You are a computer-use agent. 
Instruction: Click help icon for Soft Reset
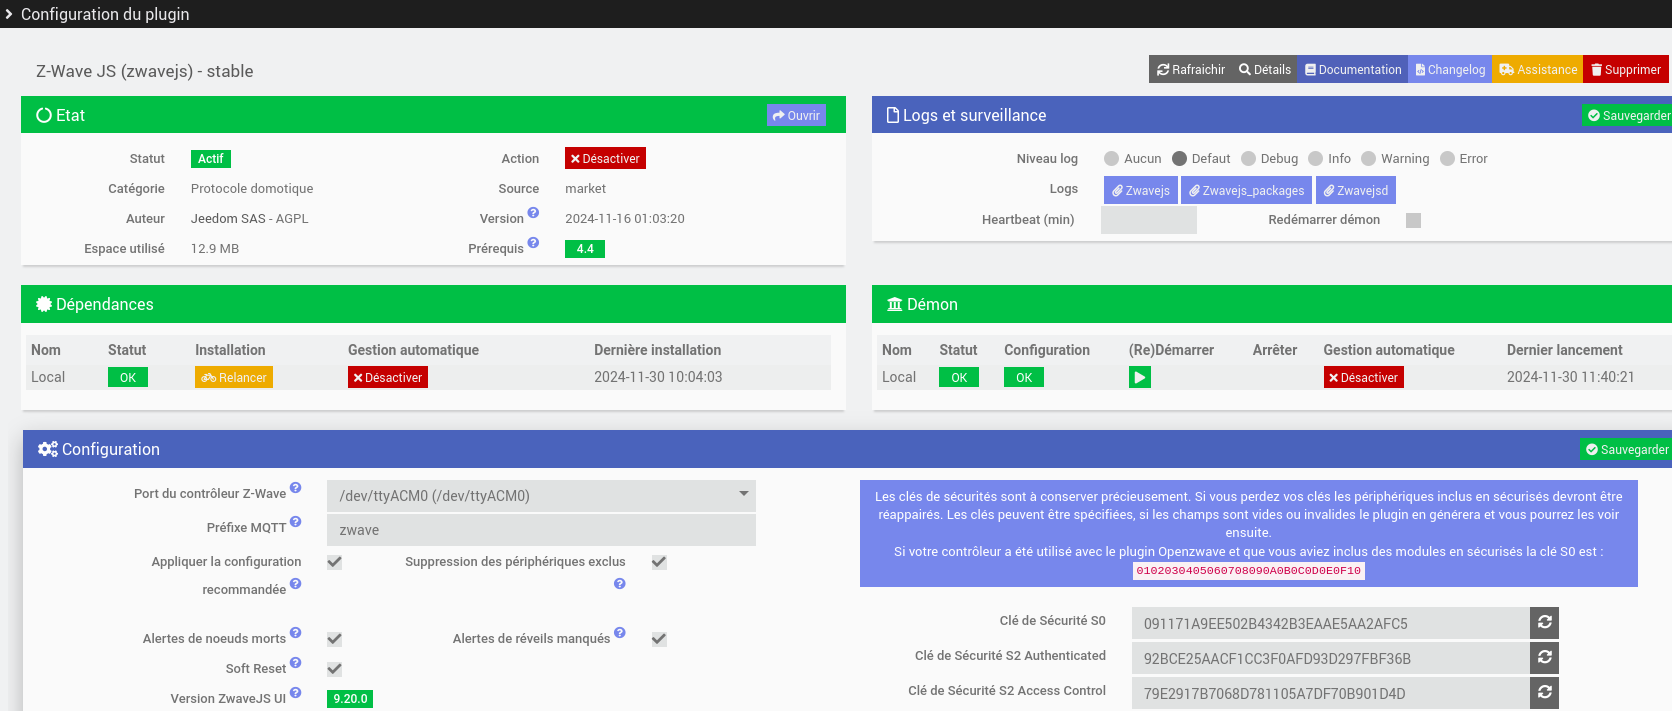coord(295,663)
